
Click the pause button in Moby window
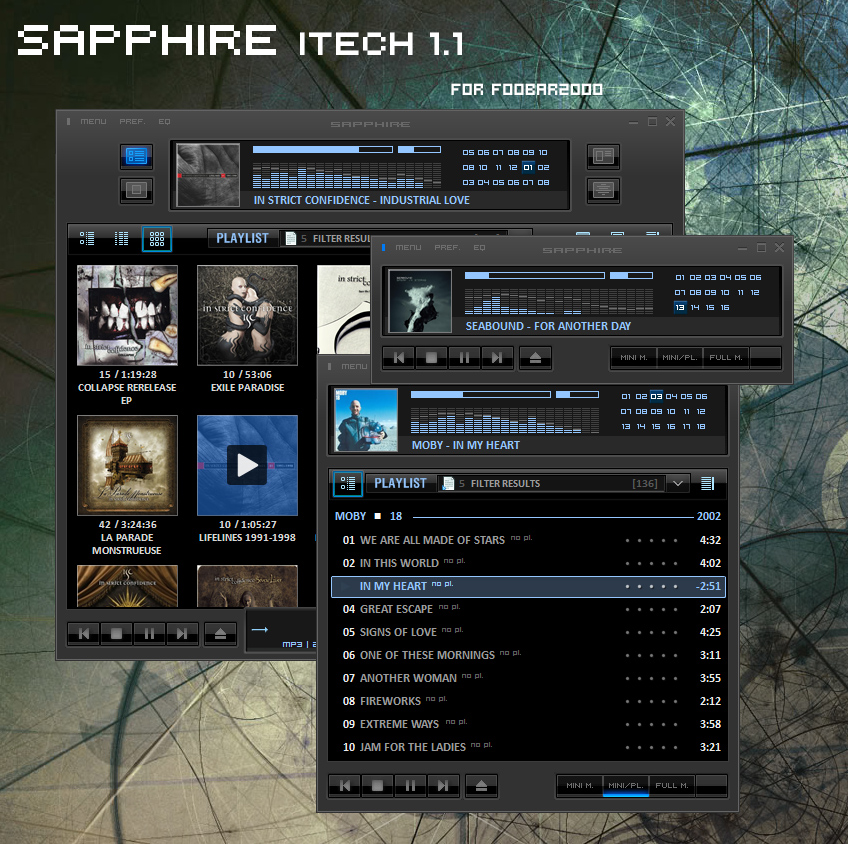click(410, 786)
